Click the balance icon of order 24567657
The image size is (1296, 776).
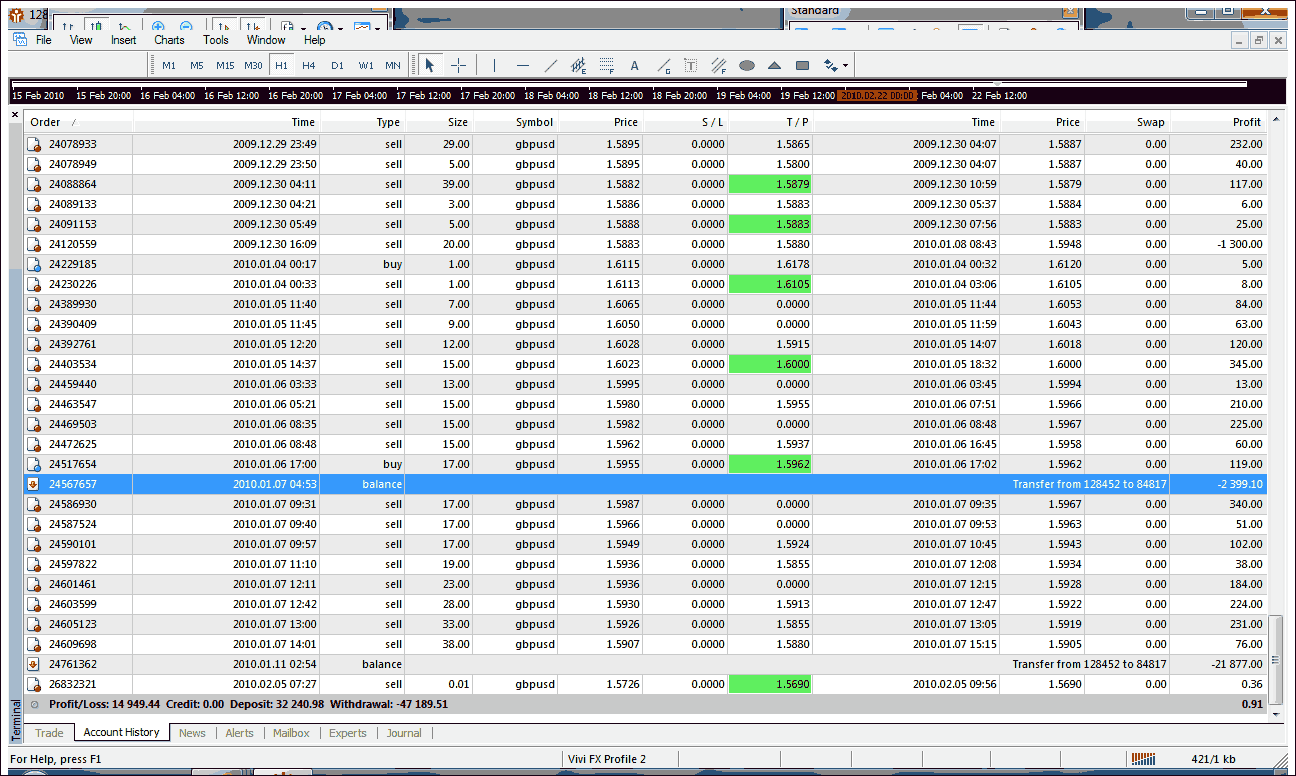34,484
